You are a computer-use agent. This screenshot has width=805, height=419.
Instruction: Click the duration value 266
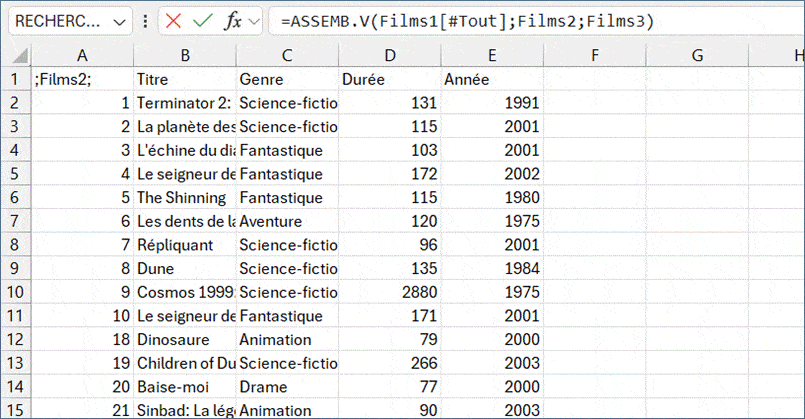tap(390, 363)
